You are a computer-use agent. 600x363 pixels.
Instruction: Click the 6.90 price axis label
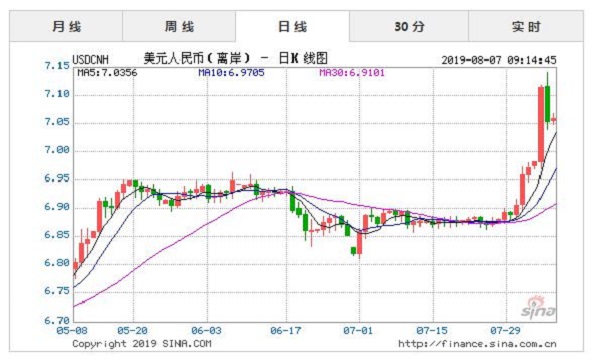(x=57, y=207)
